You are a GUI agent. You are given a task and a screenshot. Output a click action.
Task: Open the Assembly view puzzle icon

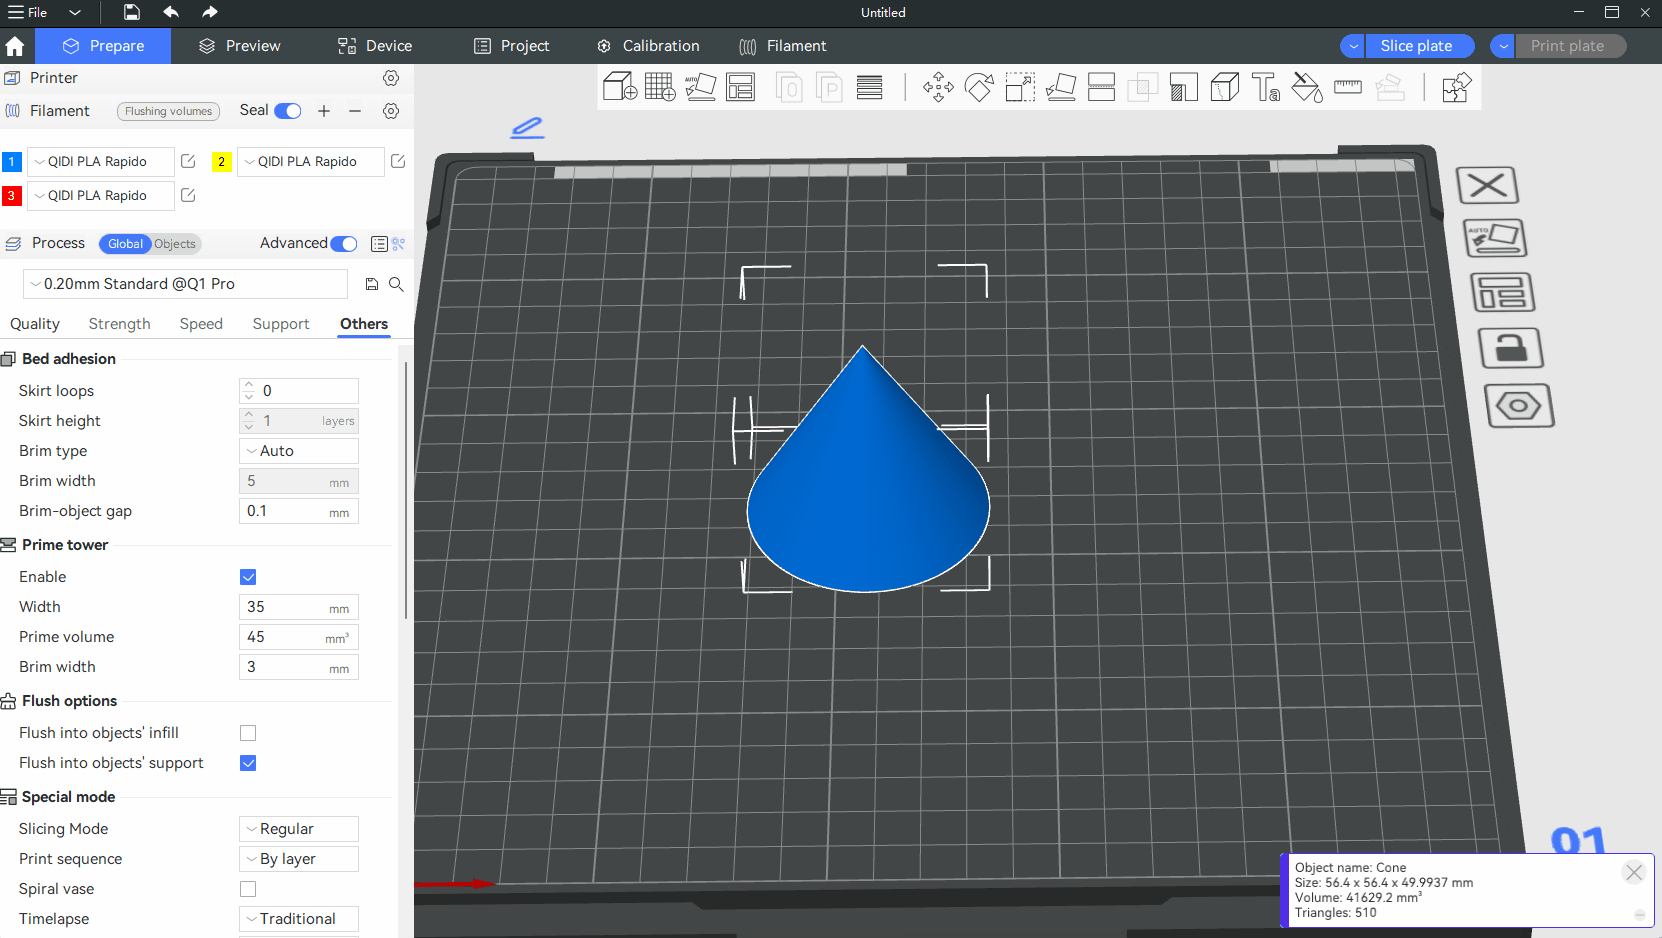(x=1456, y=88)
